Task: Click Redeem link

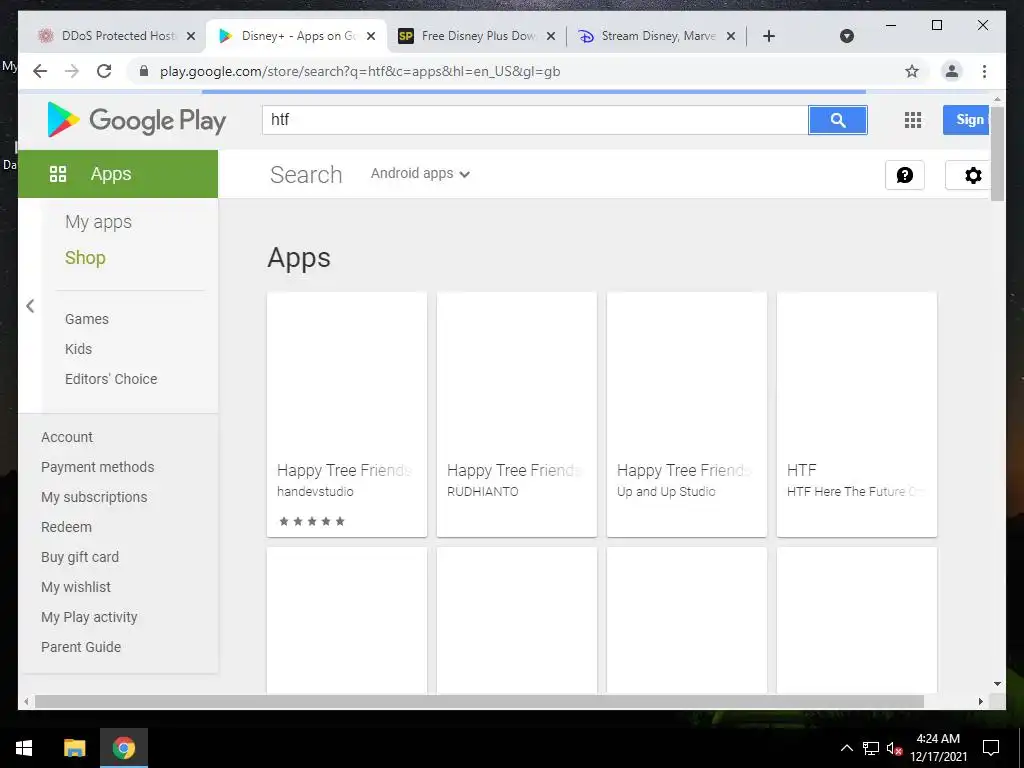Action: 66,528
